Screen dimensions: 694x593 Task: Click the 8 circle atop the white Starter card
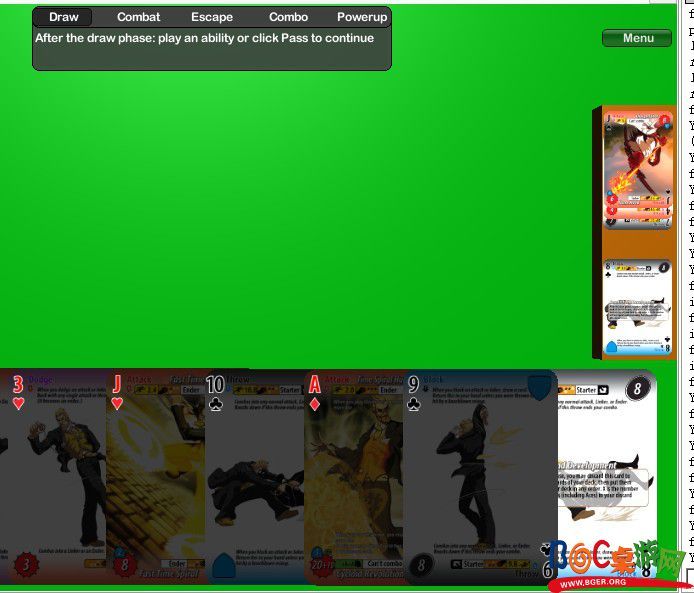click(637, 388)
